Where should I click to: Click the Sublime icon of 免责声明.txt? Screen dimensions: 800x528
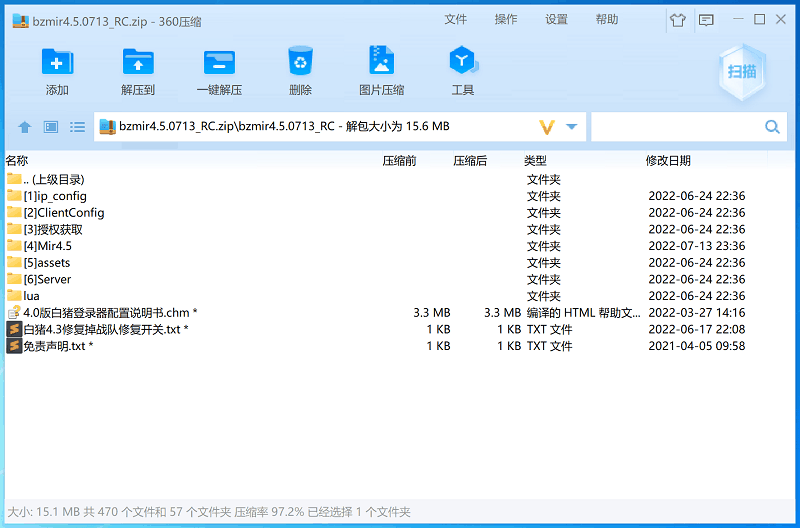click(x=14, y=345)
